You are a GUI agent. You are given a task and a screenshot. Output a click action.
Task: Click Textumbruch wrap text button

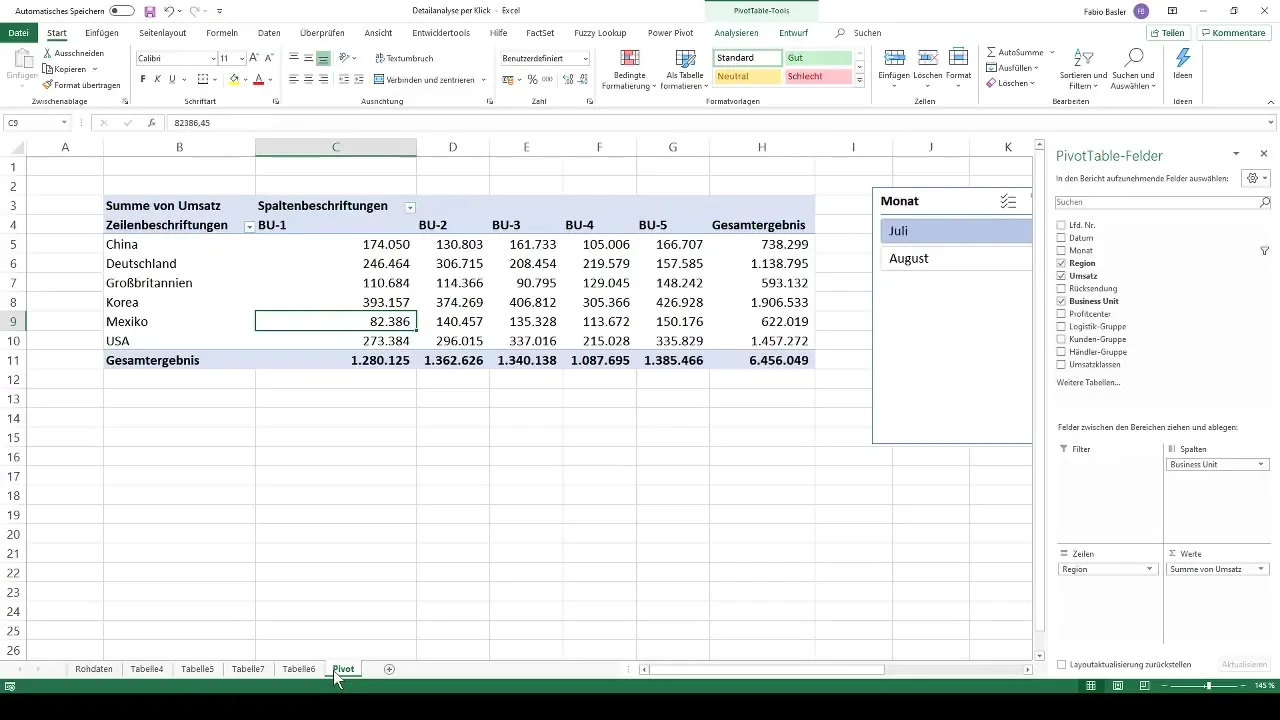[404, 58]
